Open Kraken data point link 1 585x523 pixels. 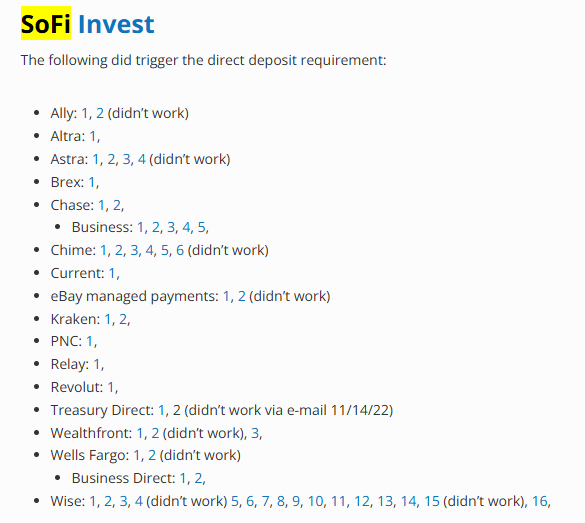pos(108,319)
